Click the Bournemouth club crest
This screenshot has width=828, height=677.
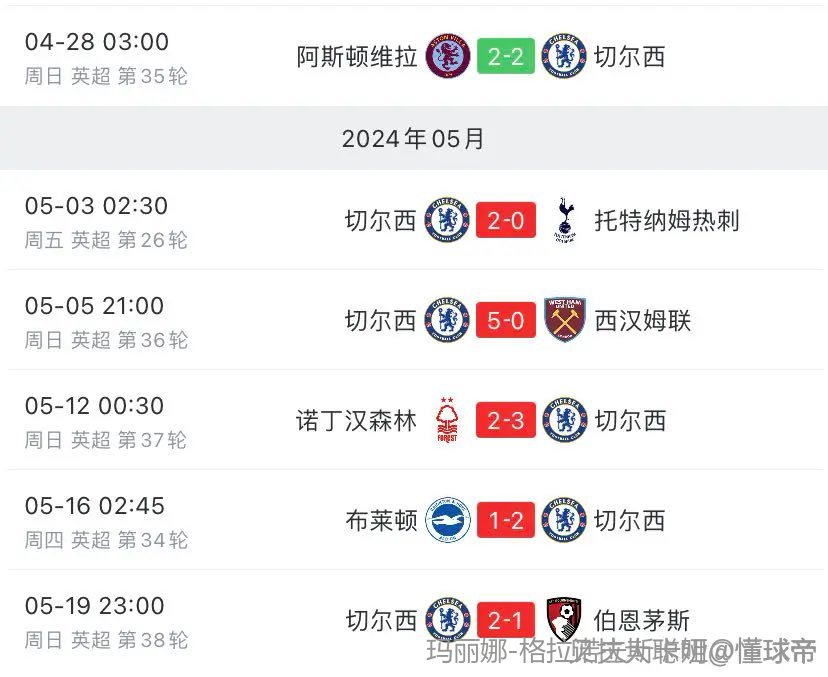(x=564, y=620)
